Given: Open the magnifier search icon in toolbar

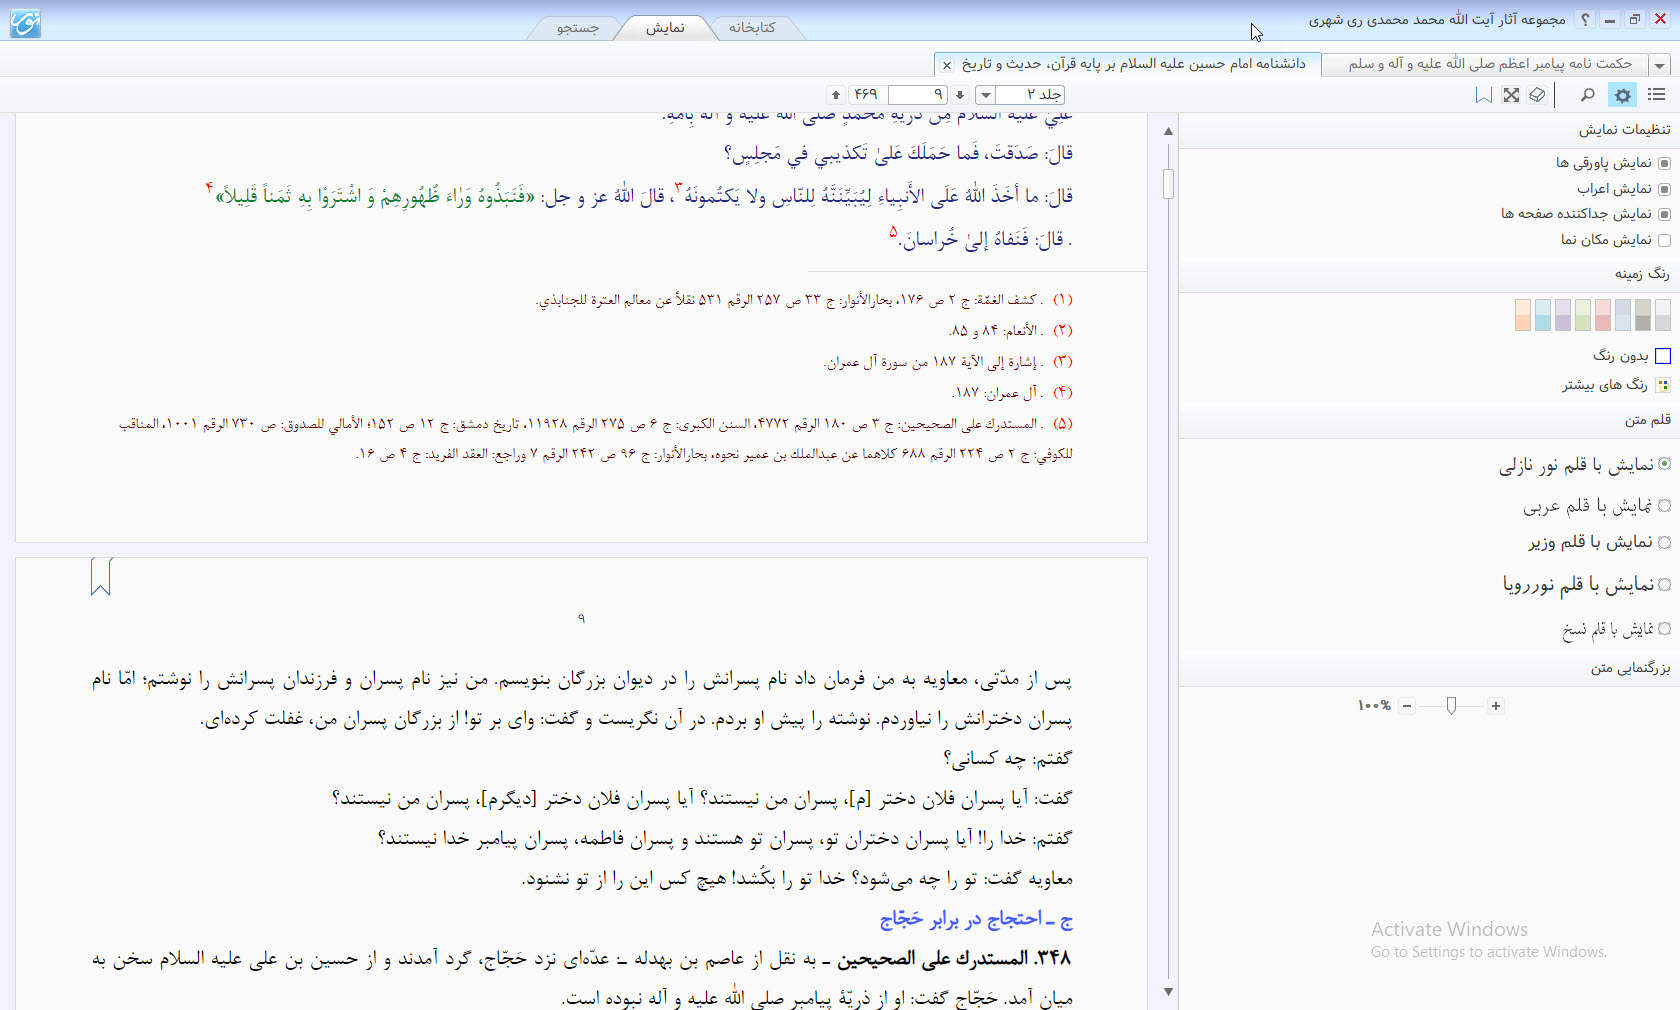Looking at the screenshot, I should pos(1587,95).
